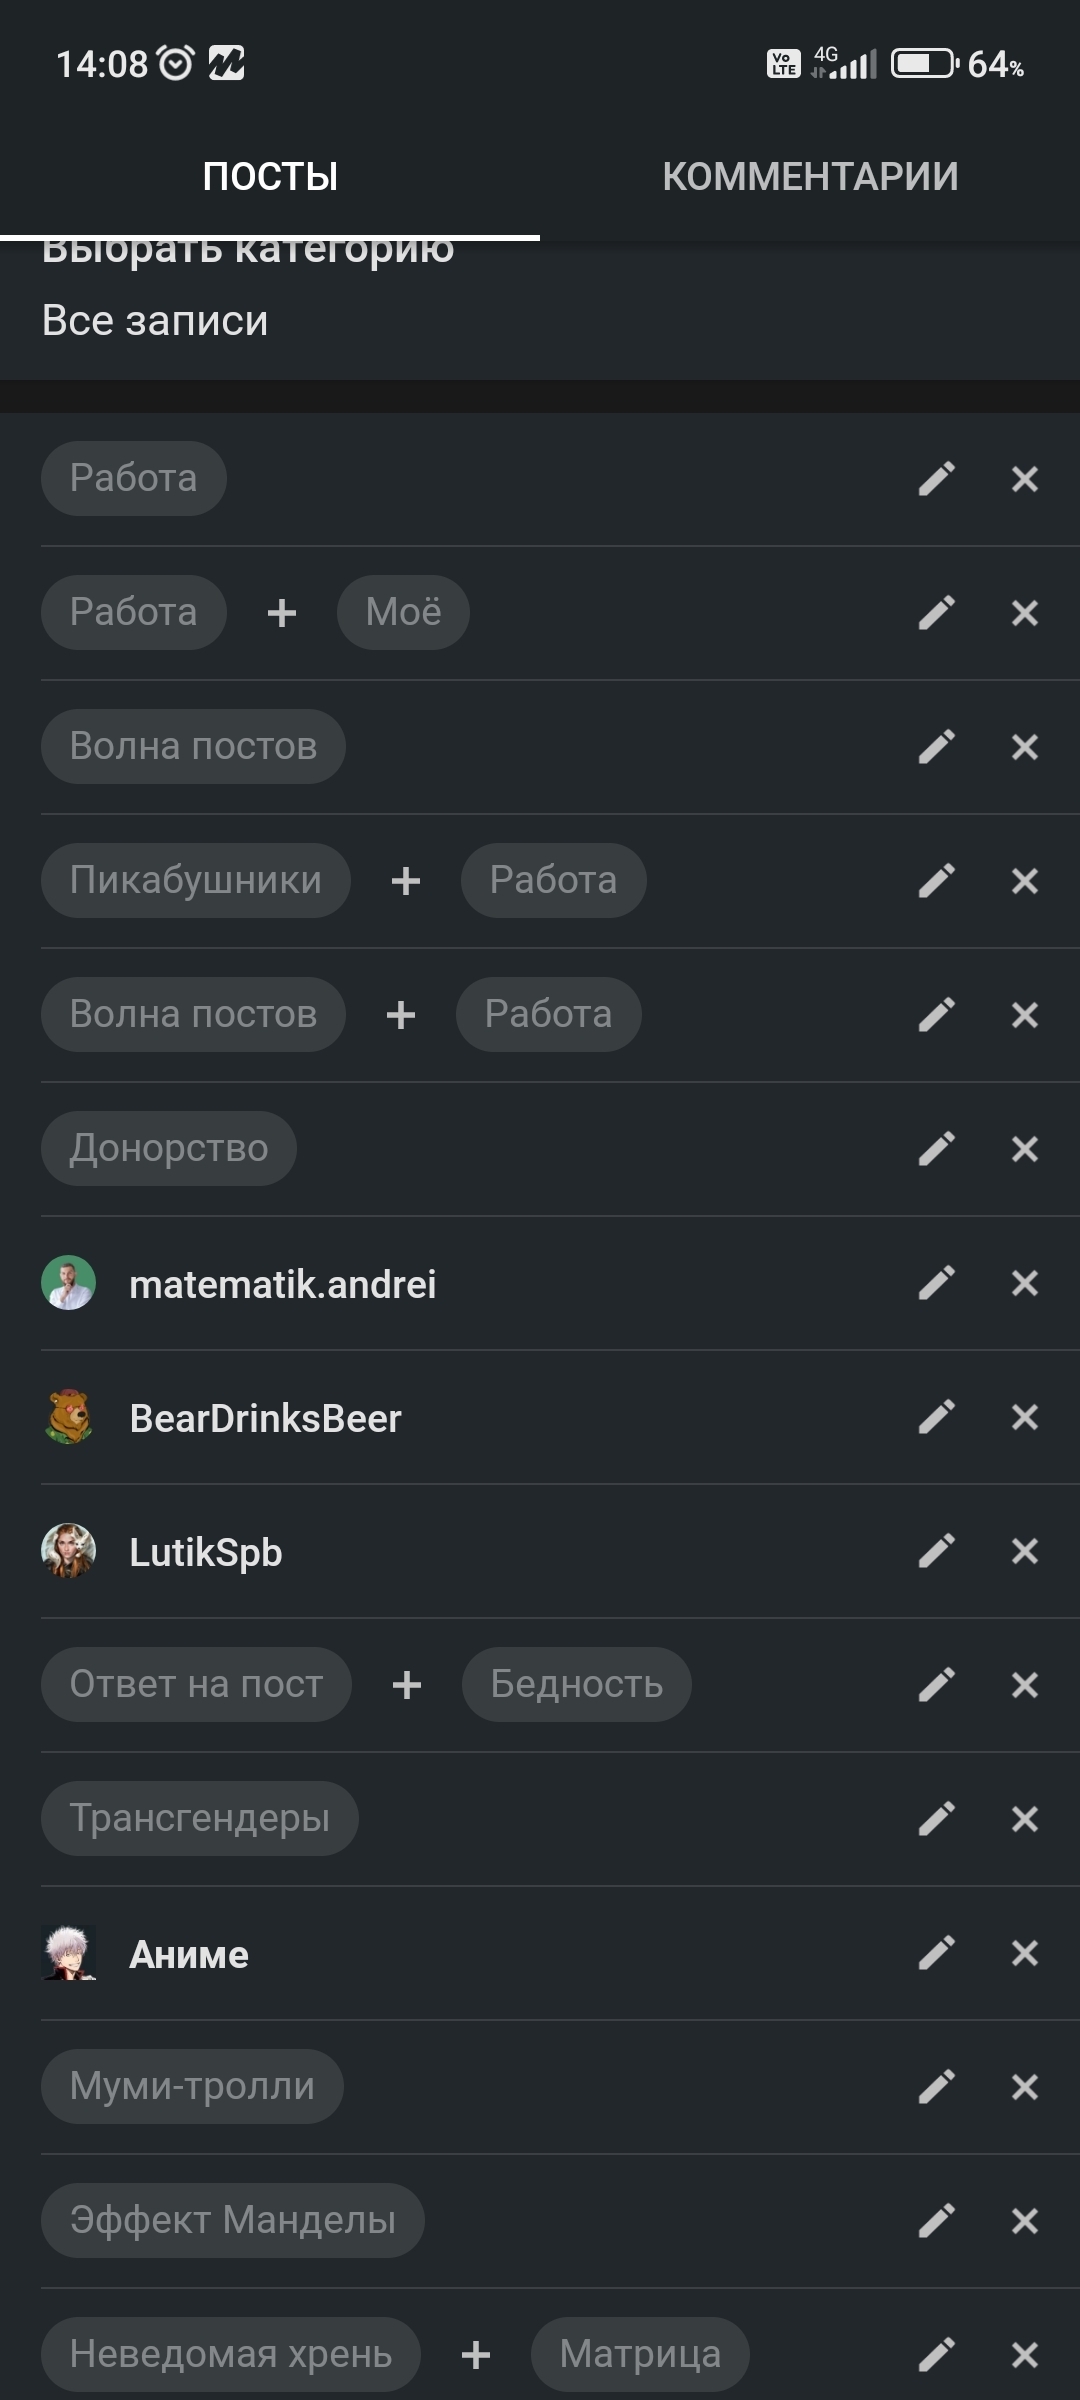Edit the Эффект Манделы filter
Screen dimensions: 1080x2400
(x=937, y=2221)
